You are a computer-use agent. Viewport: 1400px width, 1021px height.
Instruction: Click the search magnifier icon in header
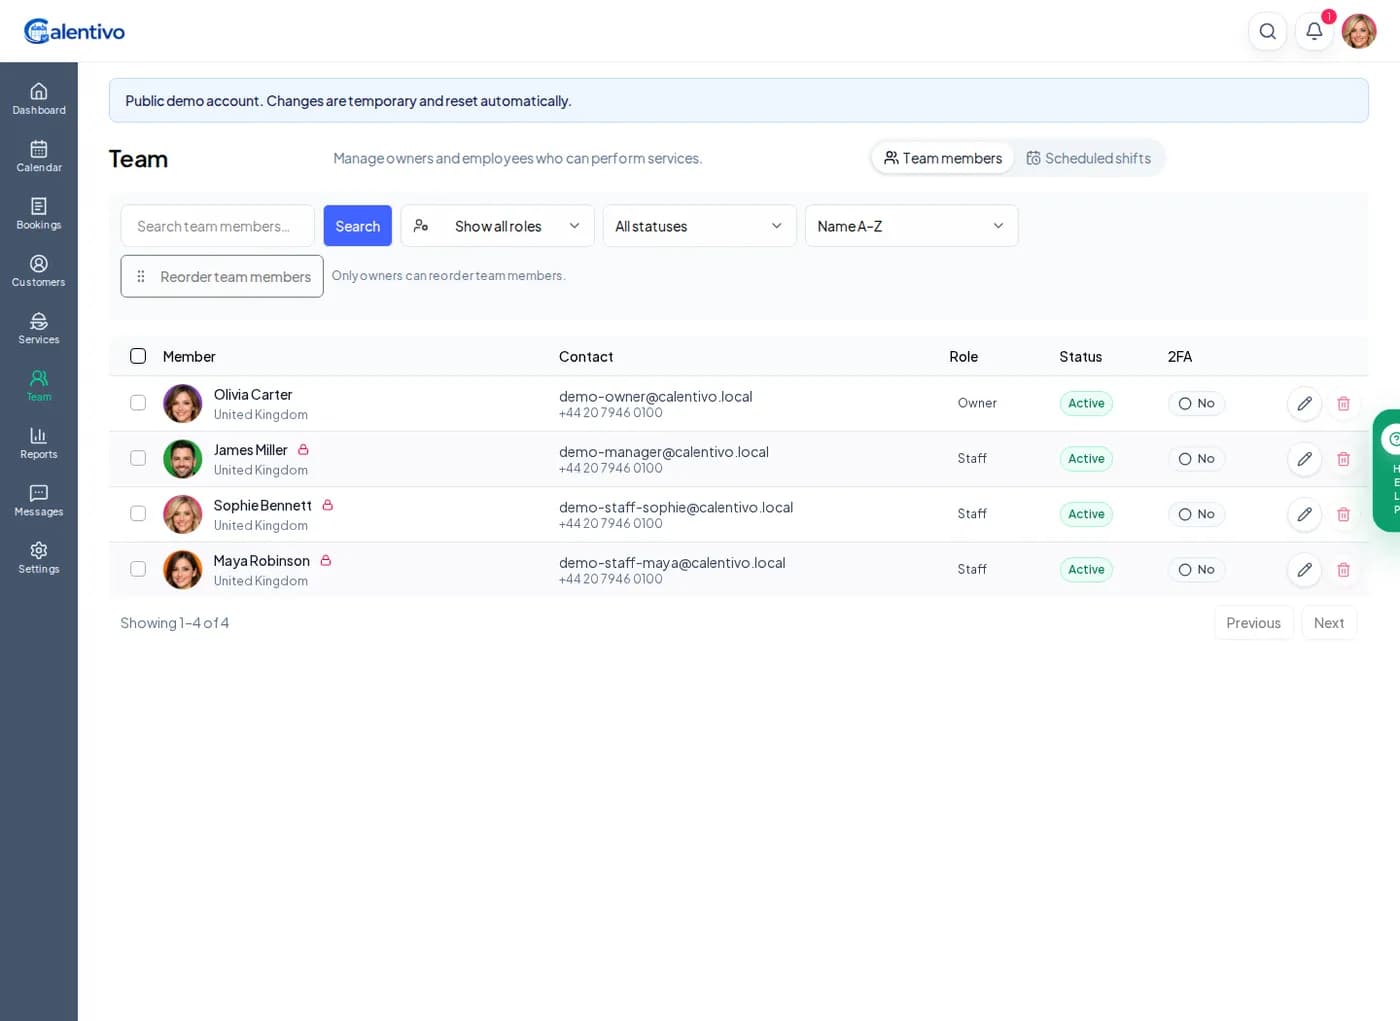point(1267,31)
